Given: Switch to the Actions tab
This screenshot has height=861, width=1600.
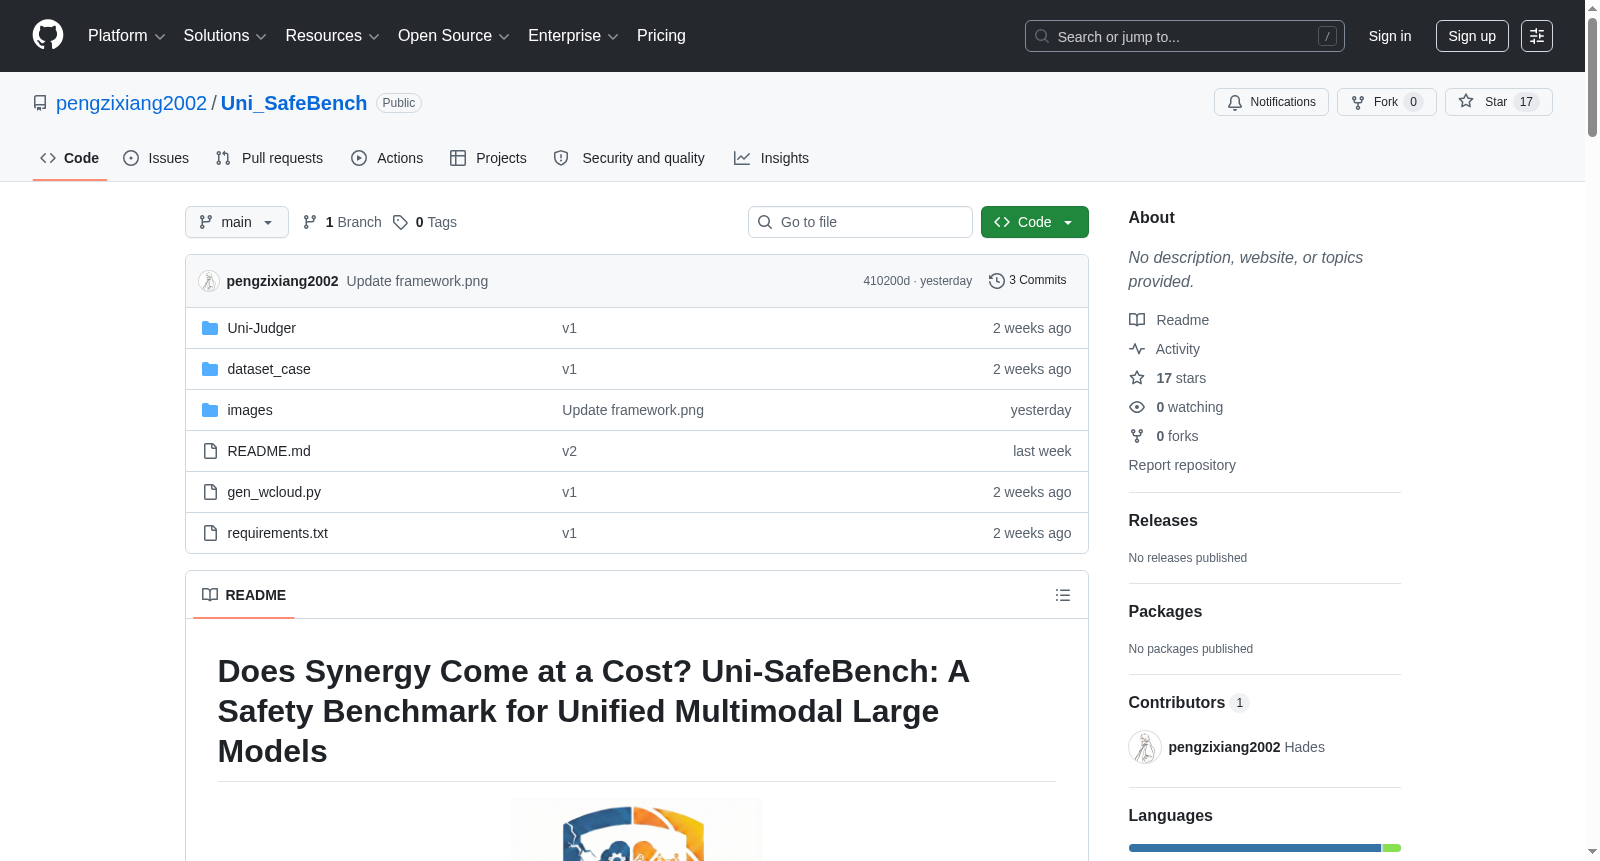Looking at the screenshot, I should (x=387, y=158).
